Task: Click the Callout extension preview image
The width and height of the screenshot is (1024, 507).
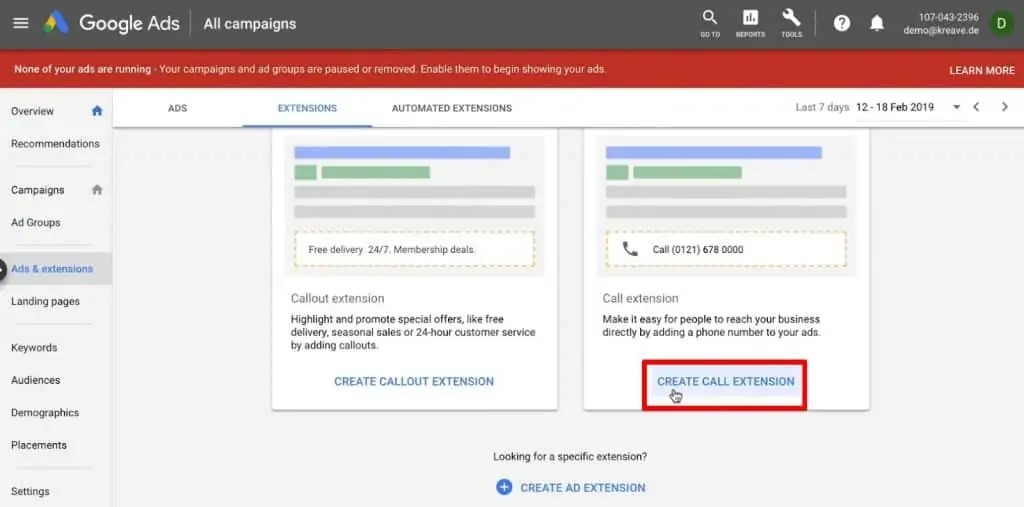Action: point(414,206)
